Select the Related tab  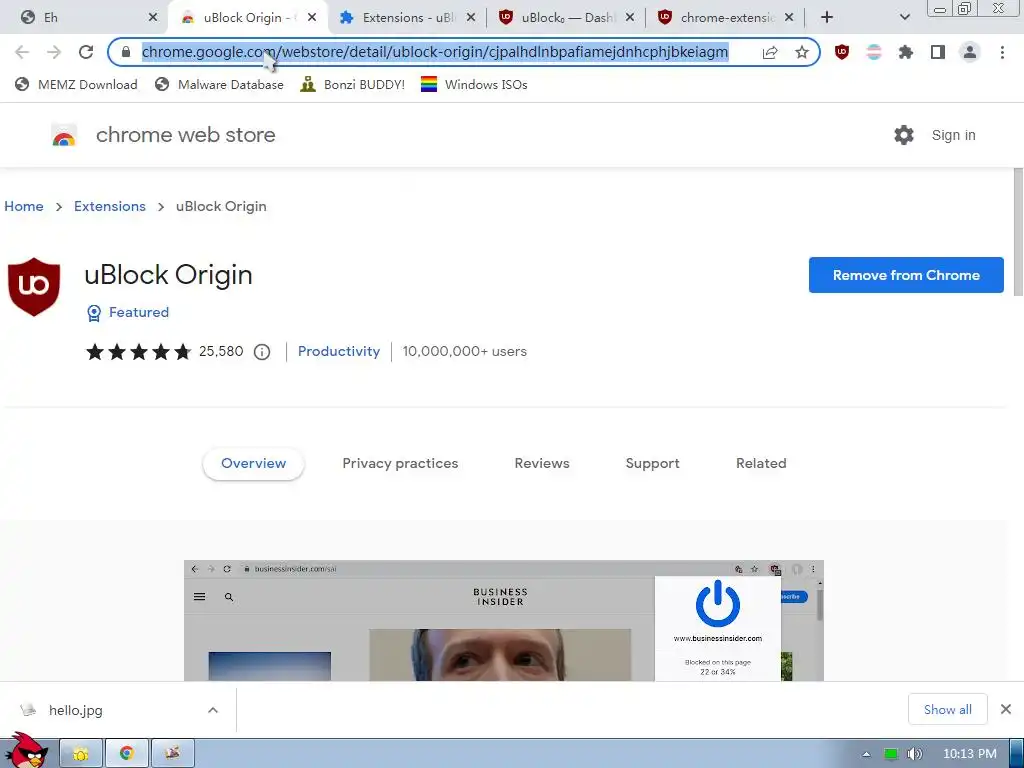pyautogui.click(x=761, y=464)
